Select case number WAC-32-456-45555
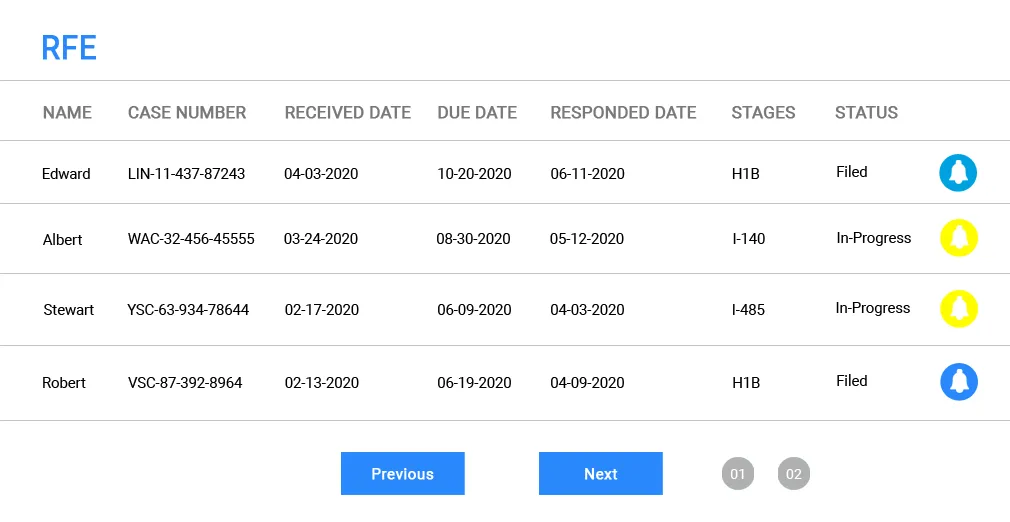 coord(191,239)
